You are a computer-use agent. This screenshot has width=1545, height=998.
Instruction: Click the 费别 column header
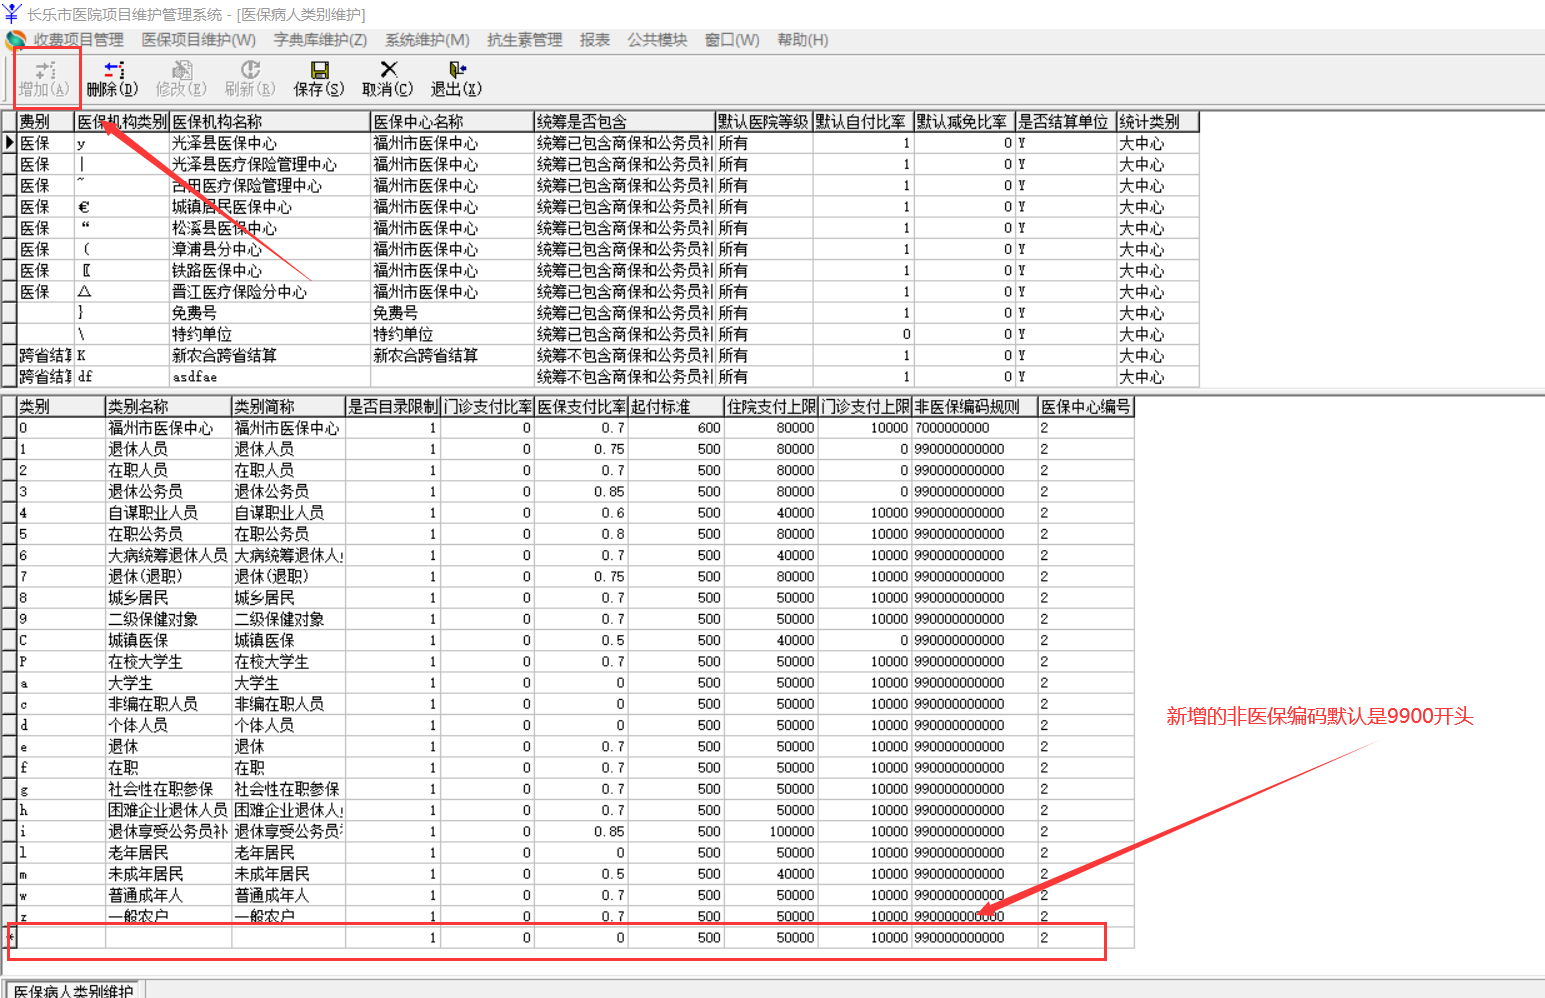pyautogui.click(x=46, y=122)
